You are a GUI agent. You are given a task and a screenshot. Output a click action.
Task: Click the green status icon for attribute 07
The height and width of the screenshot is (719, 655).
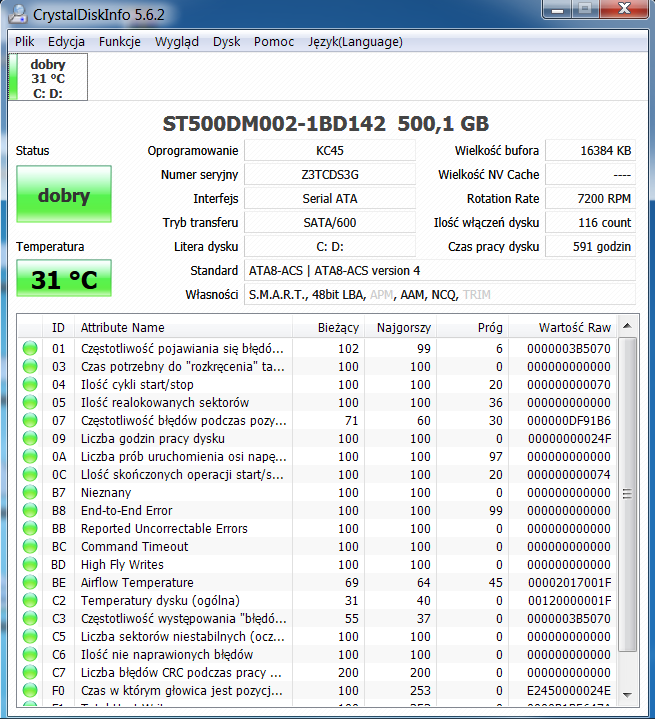(x=30, y=420)
